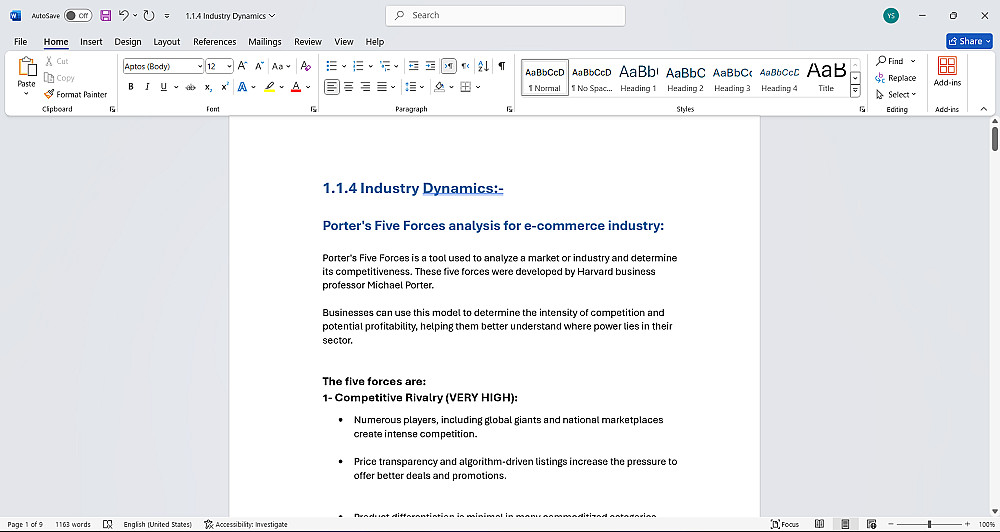Click Replace in the Editing group

(895, 78)
